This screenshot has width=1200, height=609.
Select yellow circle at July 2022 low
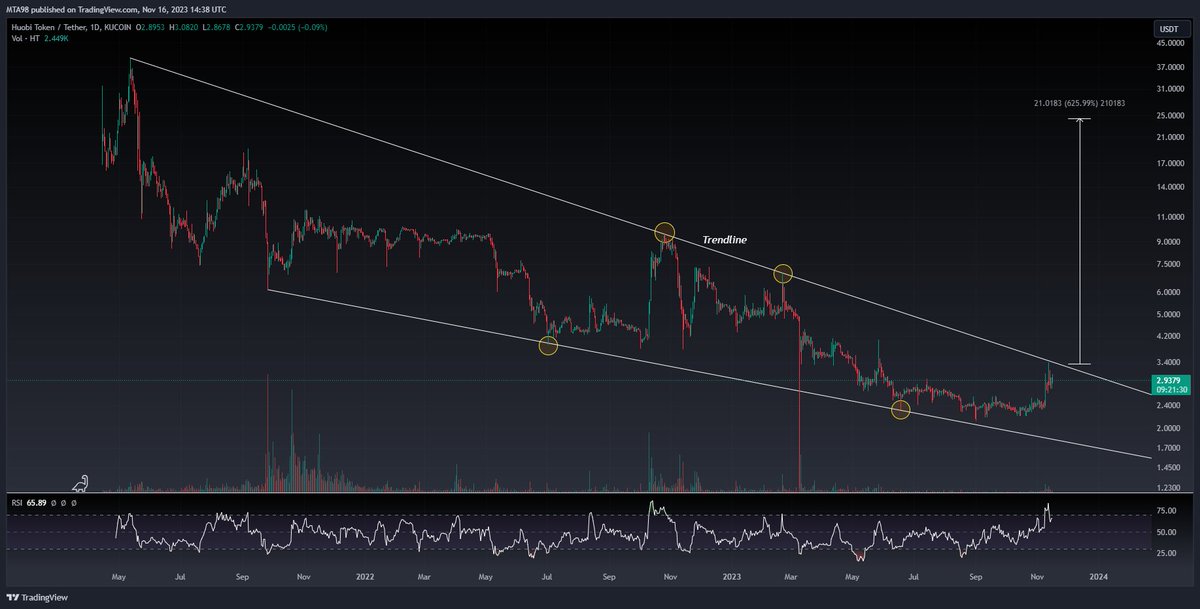pyautogui.click(x=548, y=346)
